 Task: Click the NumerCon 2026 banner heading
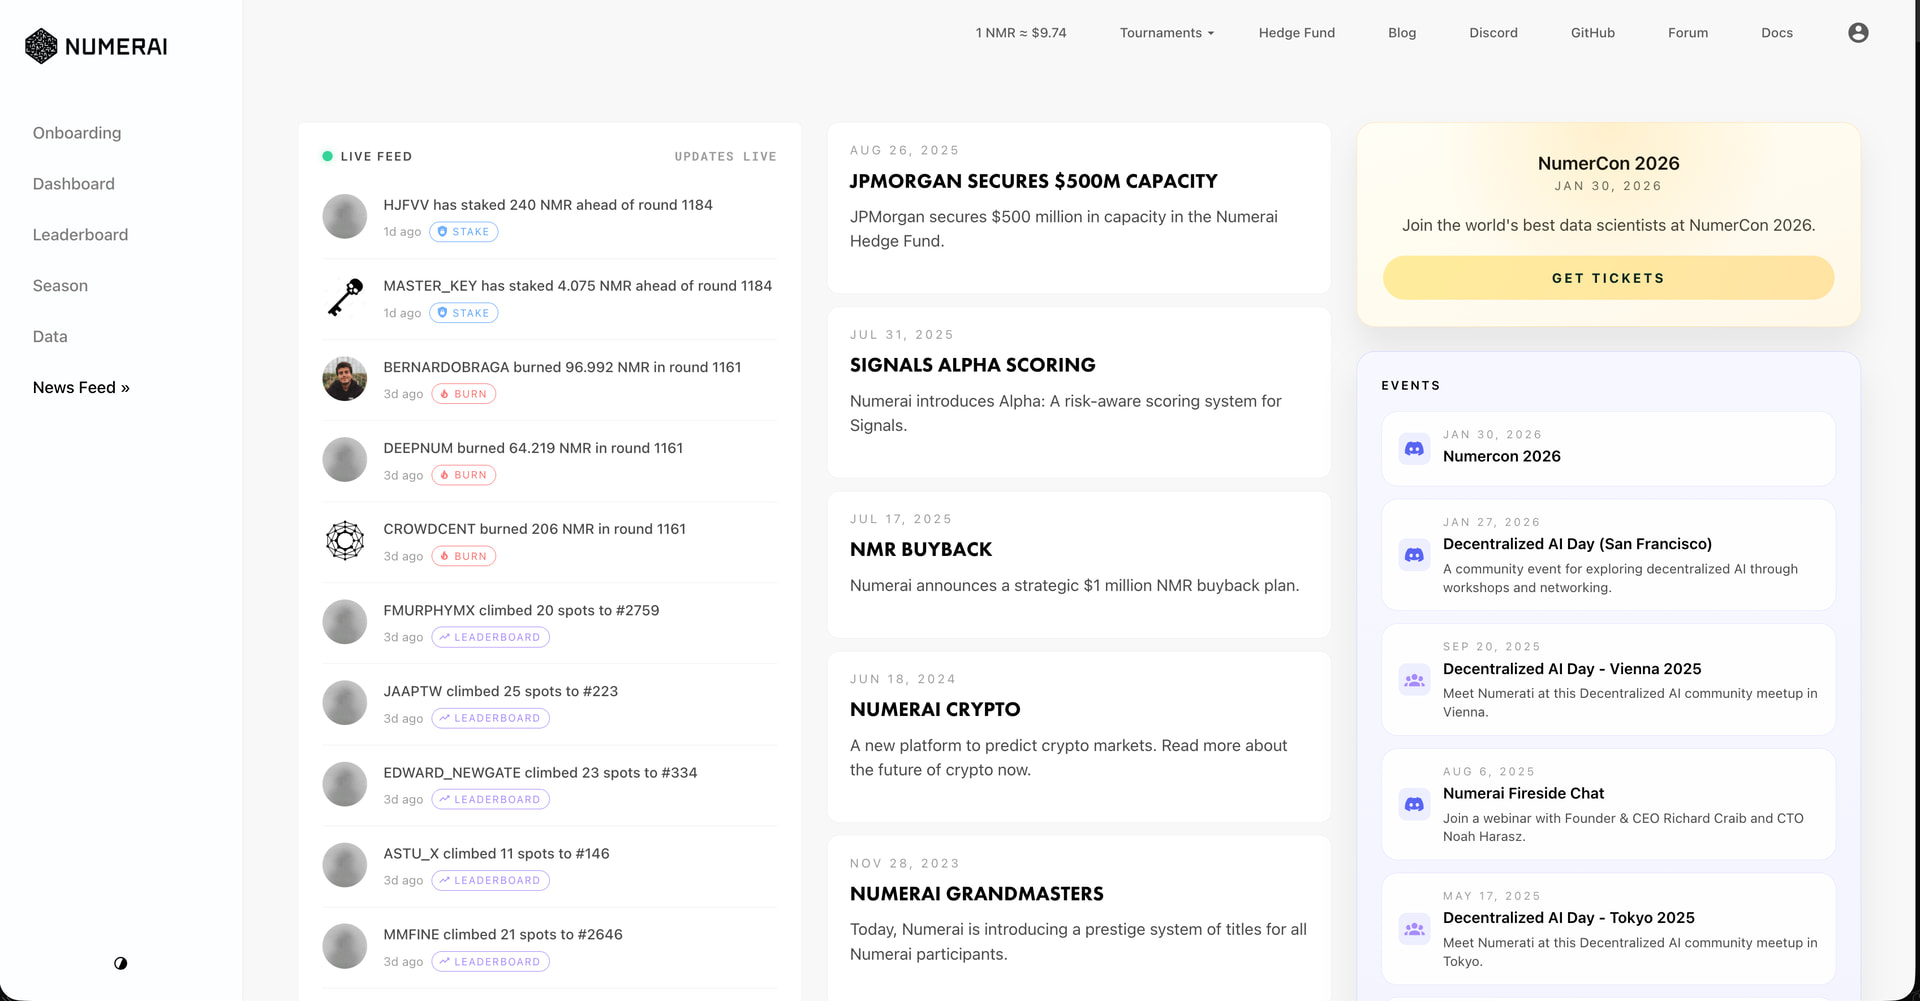point(1608,163)
